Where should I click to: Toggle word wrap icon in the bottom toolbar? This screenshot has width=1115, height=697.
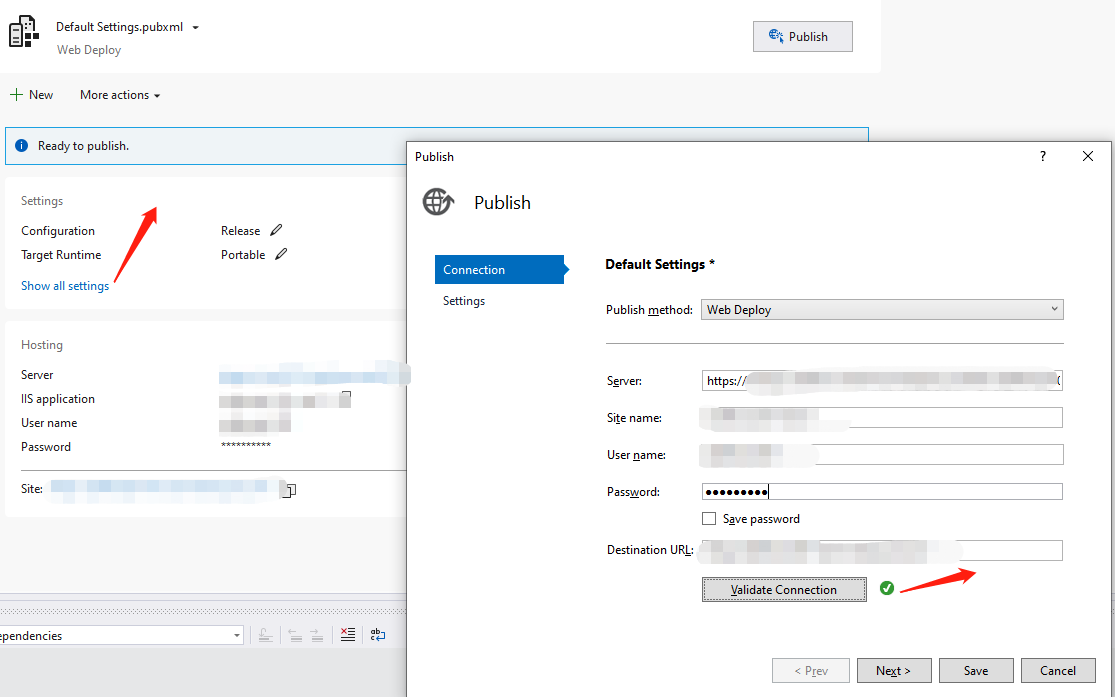pyautogui.click(x=378, y=635)
